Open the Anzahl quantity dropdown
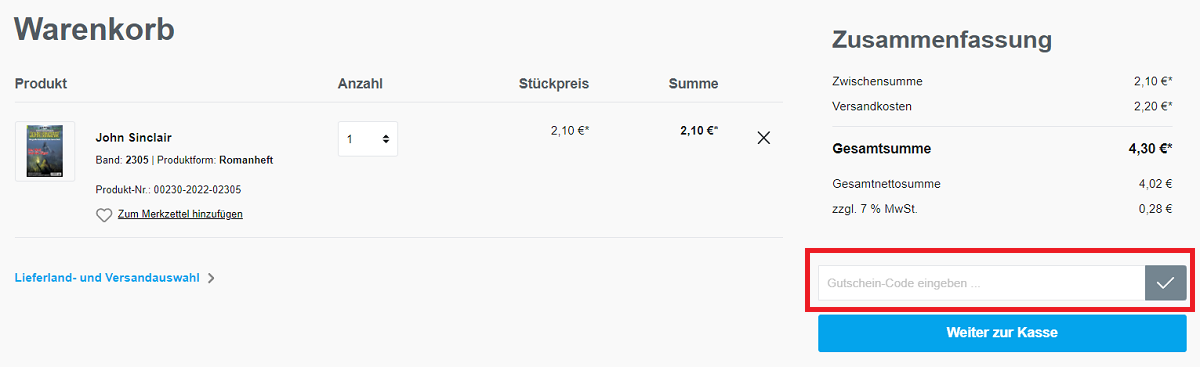This screenshot has height=367, width=1200. (367, 139)
